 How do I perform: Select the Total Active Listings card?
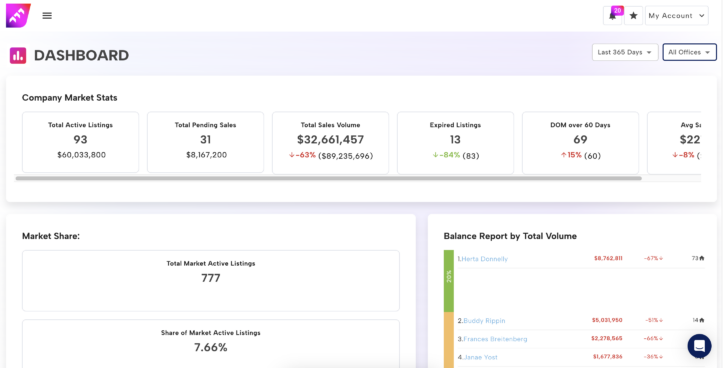click(x=80, y=142)
